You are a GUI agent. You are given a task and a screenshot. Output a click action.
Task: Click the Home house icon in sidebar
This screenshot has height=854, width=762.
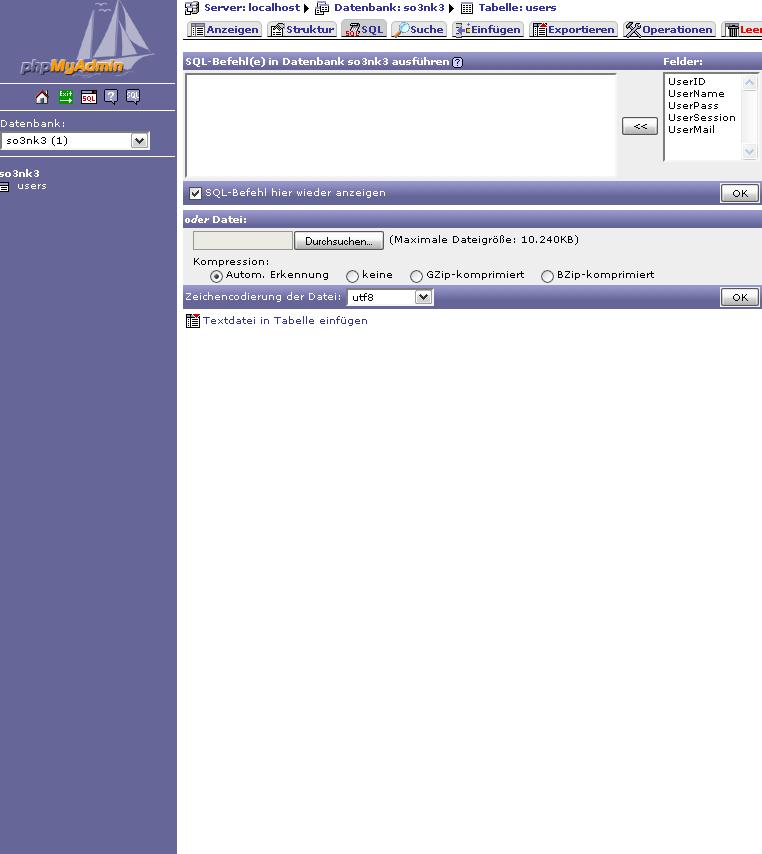click(x=42, y=97)
